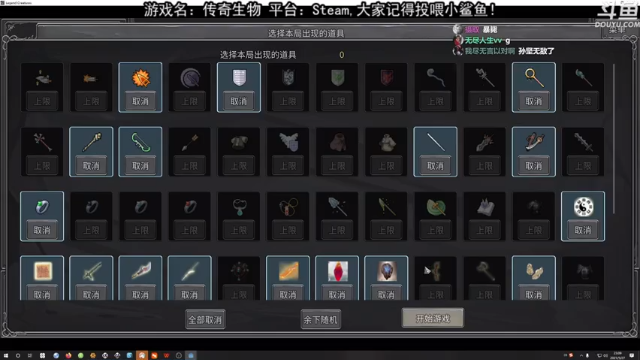Screen dimensions: 640x360
Task: Cancel the golden scepter selection with 取消
Action: (x=91, y=166)
